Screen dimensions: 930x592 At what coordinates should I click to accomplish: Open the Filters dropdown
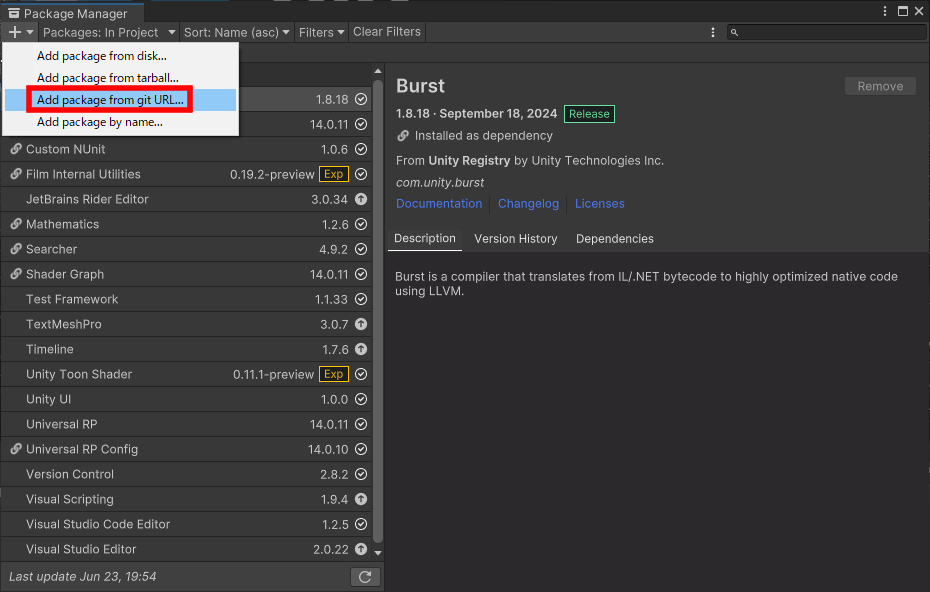click(321, 32)
